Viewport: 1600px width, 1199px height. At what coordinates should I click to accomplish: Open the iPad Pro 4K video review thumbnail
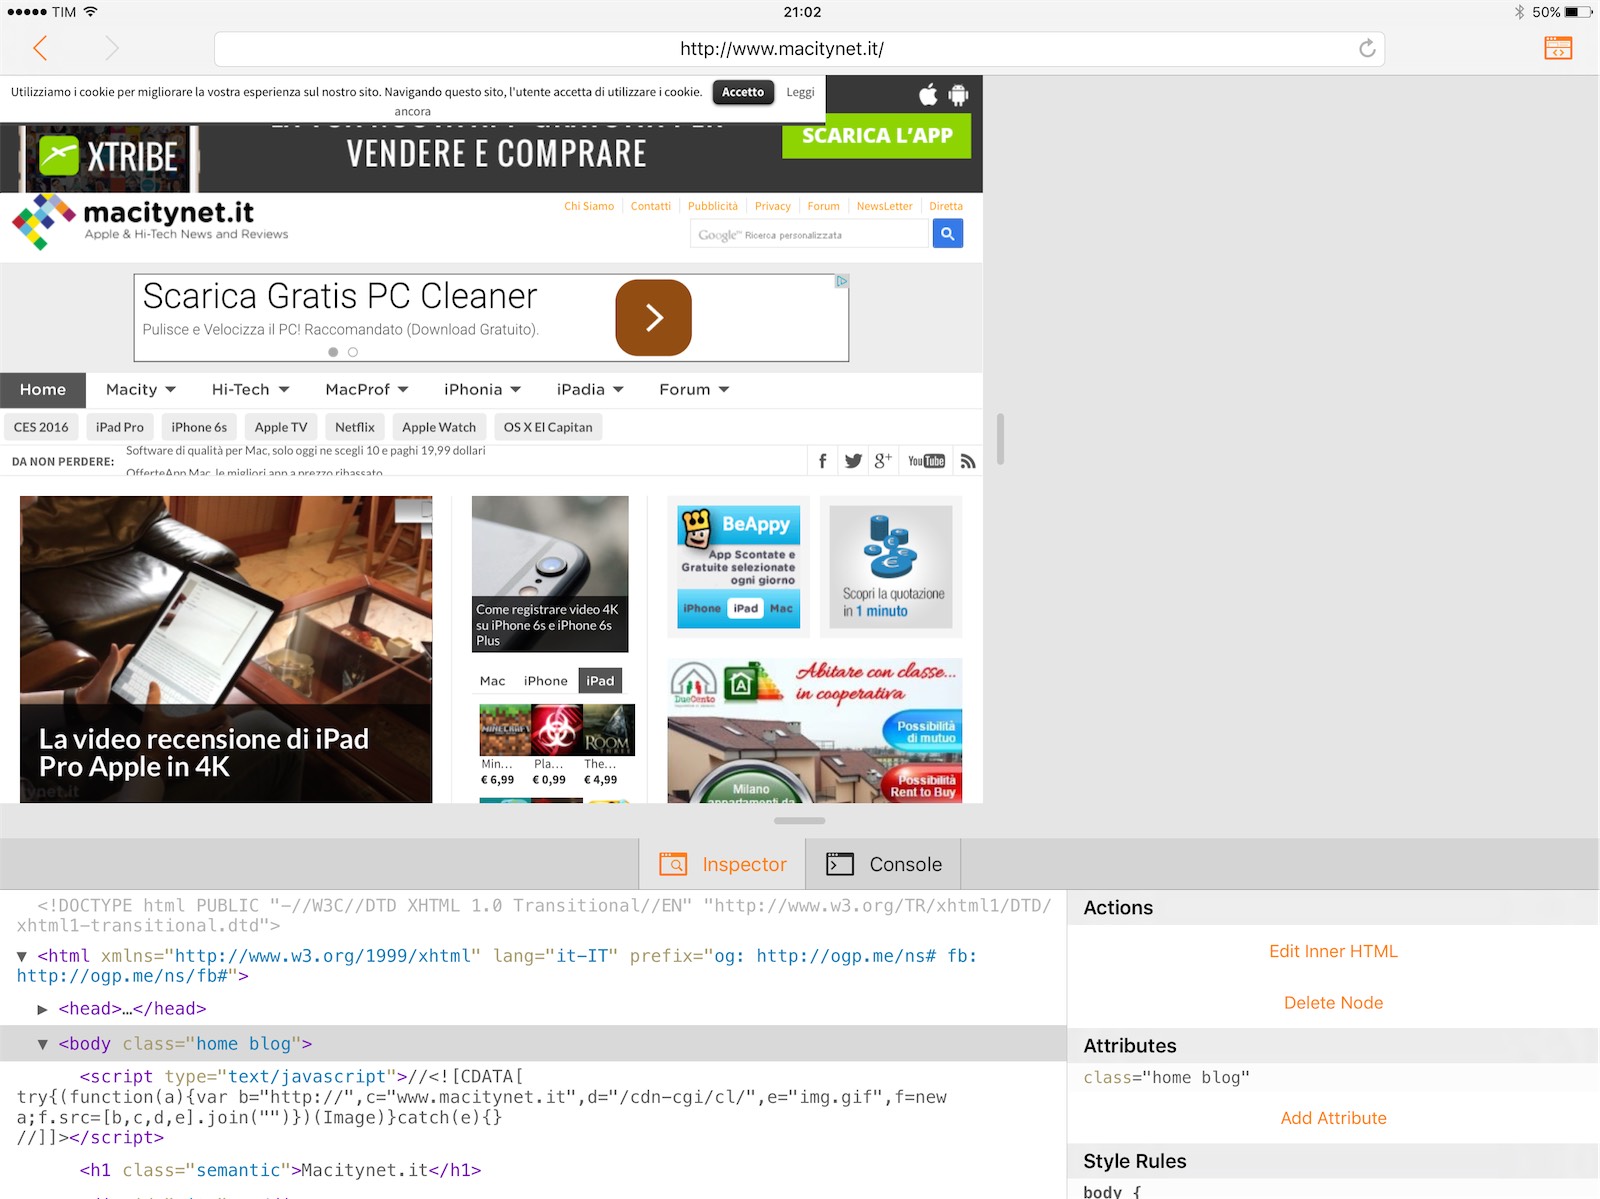[226, 649]
